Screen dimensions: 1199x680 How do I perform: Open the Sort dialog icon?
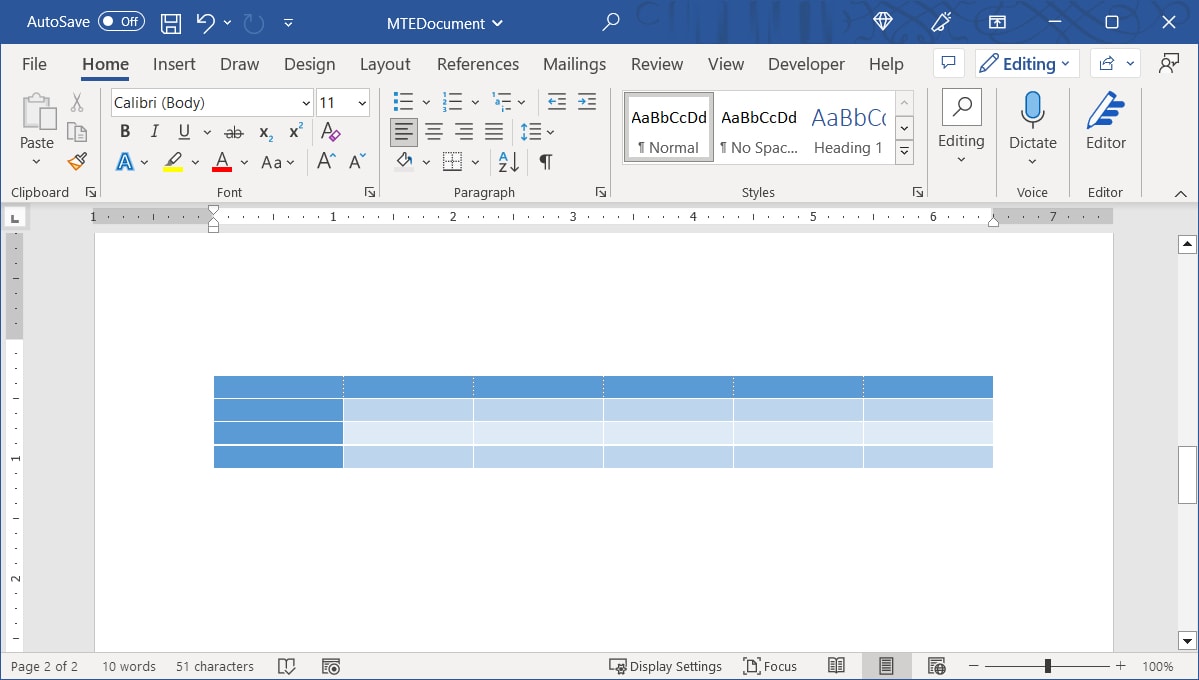[506, 161]
